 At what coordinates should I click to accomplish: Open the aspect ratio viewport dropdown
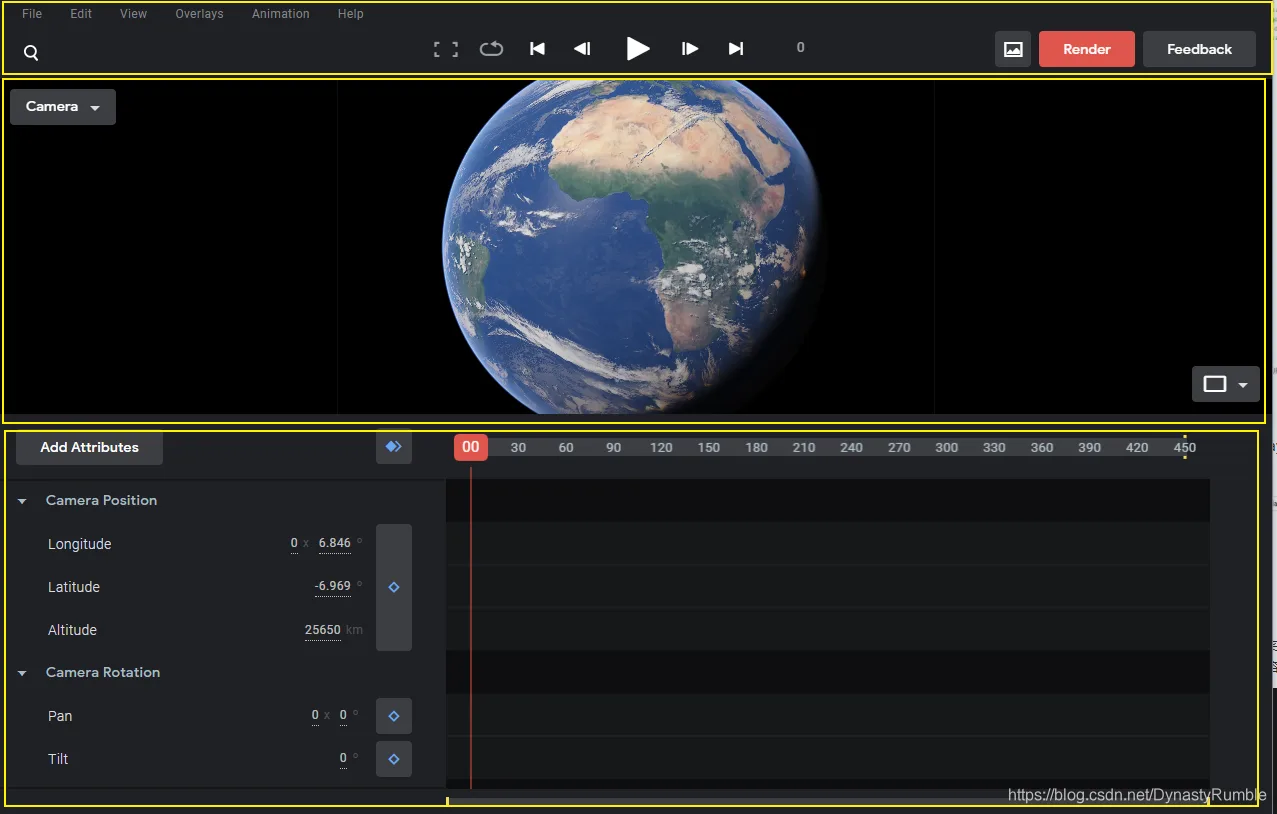point(1226,384)
